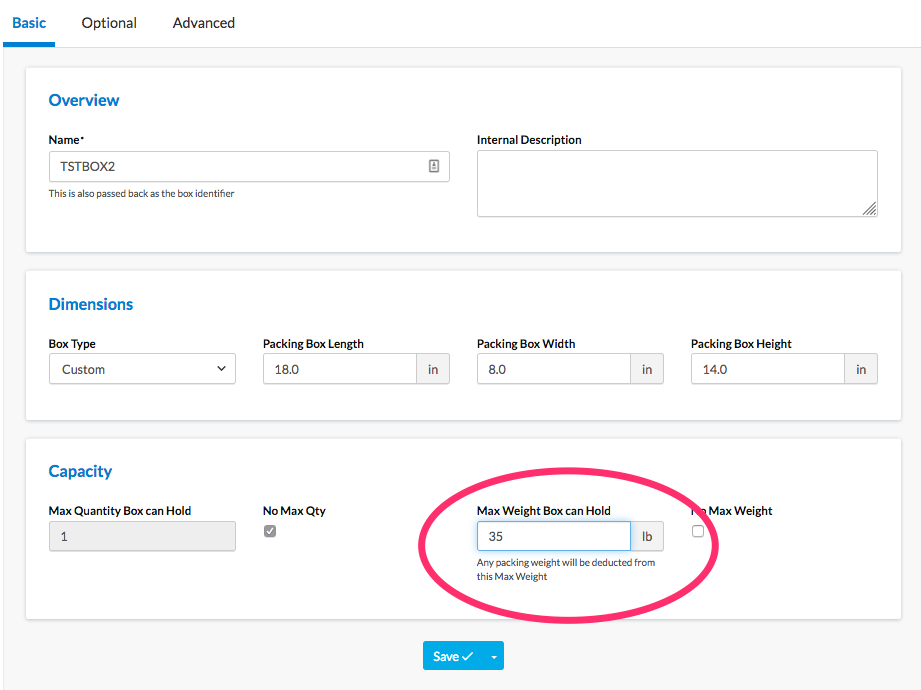Click the contact card icon in Name field
The height and width of the screenshot is (690, 921).
[x=434, y=167]
